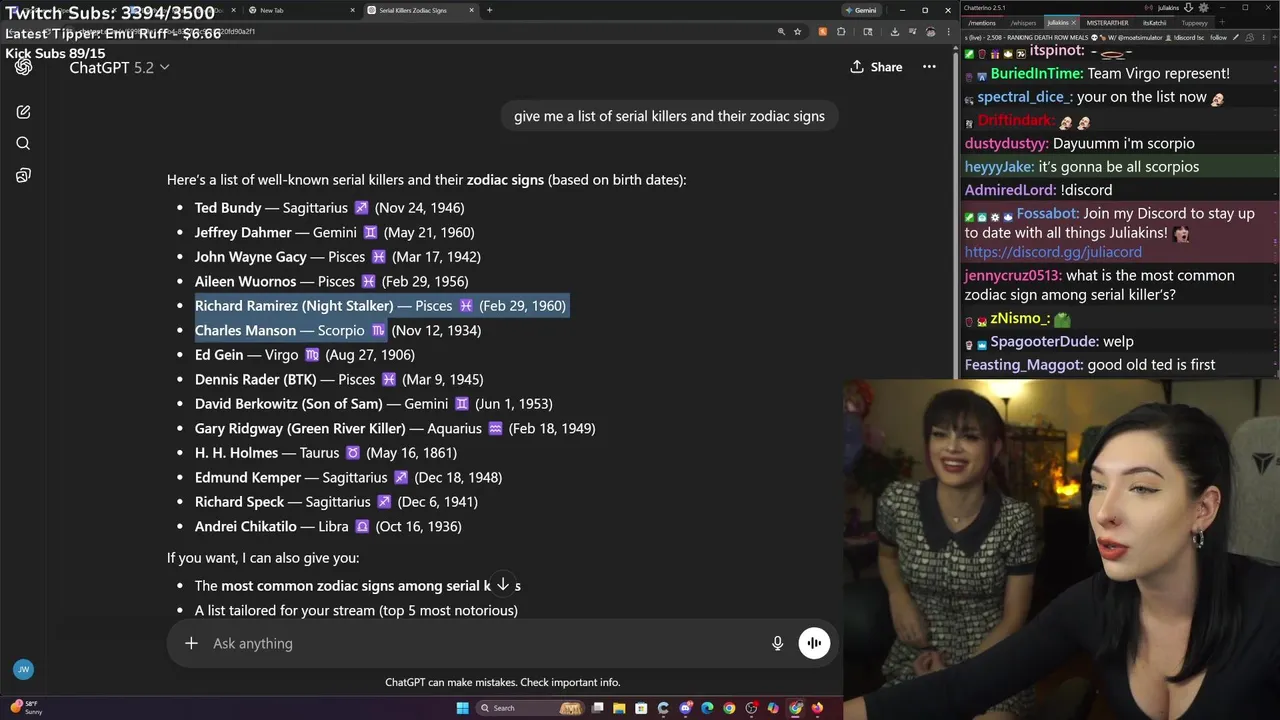Close the Serial Killers Zodiac Signs tab
Image resolution: width=1280 pixels, height=720 pixels.
click(472, 10)
